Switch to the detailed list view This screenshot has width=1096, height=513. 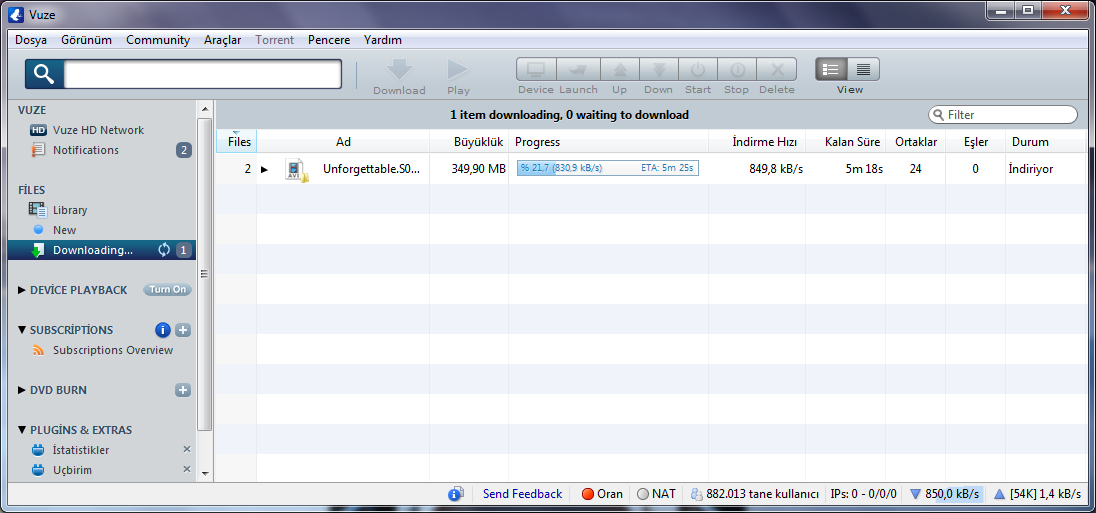(831, 69)
